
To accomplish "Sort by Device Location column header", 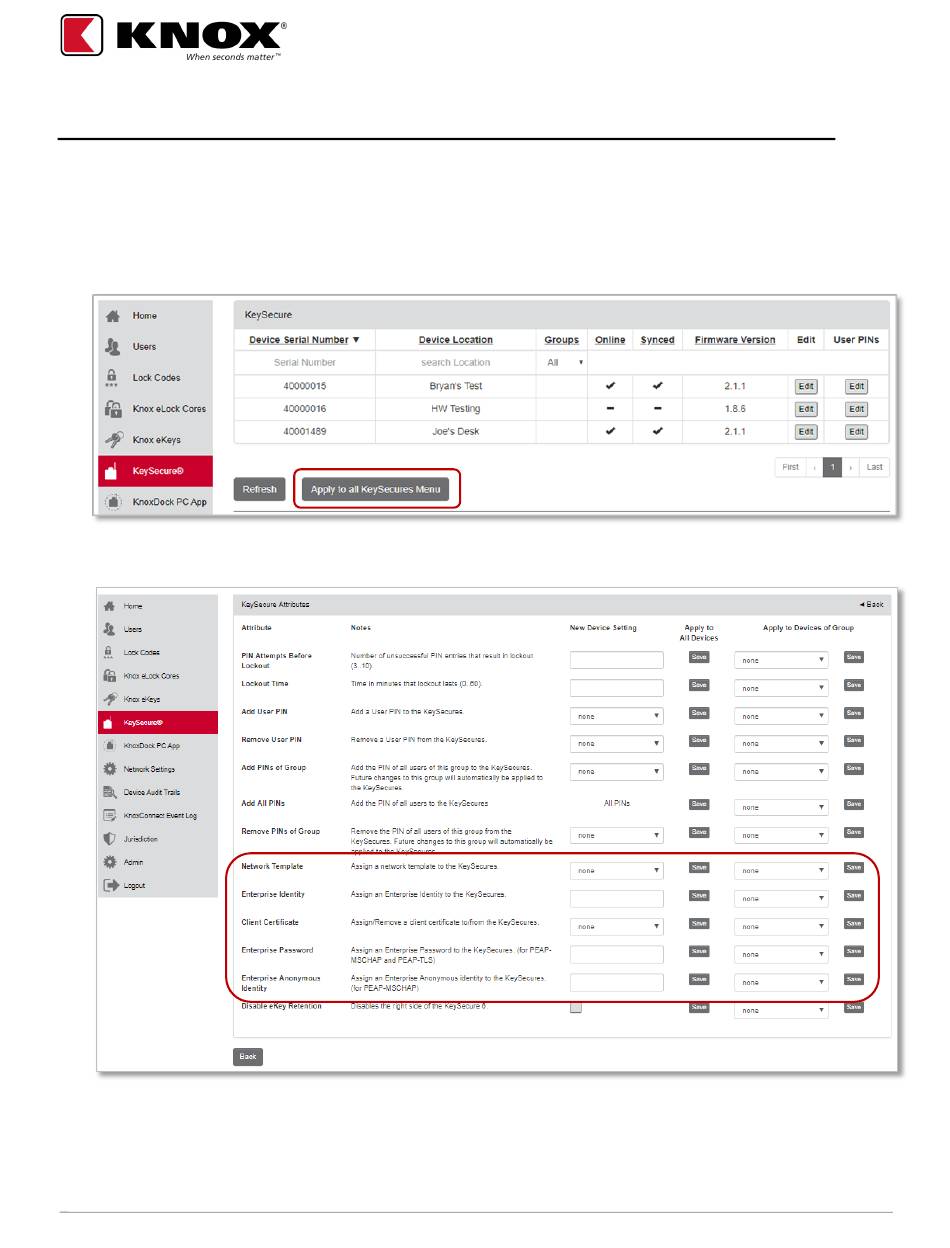I will point(456,340).
